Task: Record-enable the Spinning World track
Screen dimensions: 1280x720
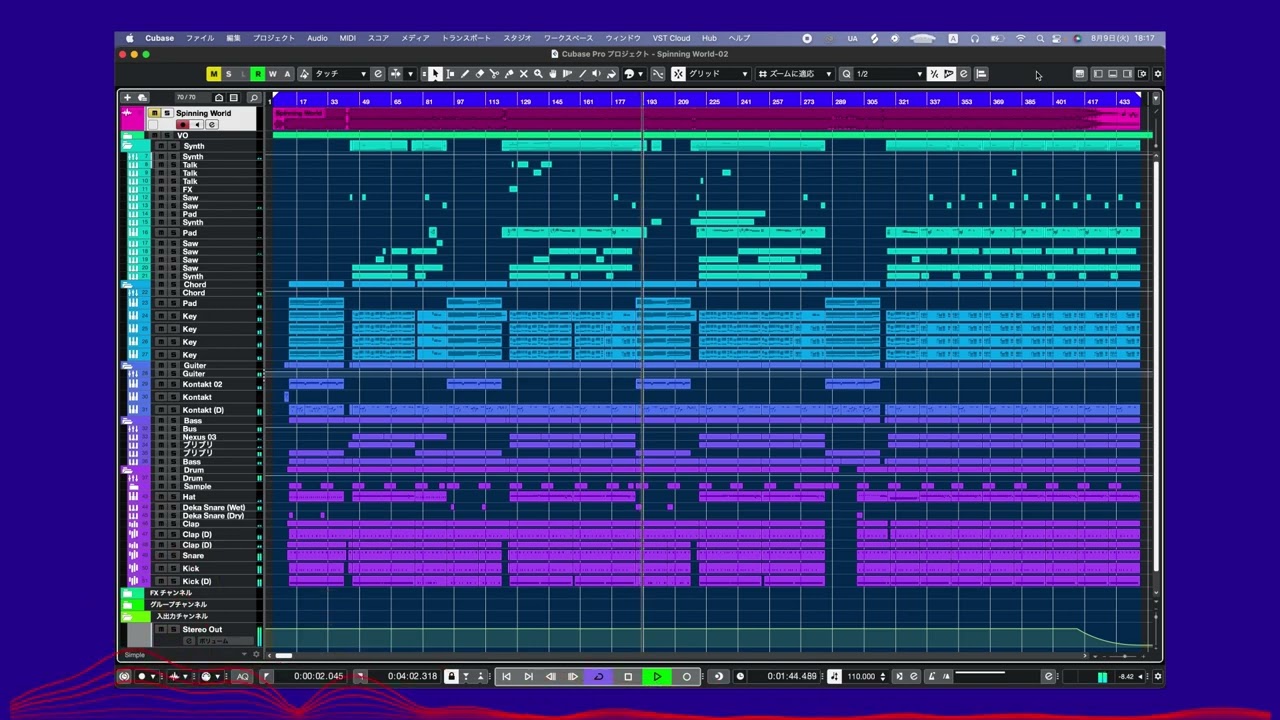Action: pos(183,125)
